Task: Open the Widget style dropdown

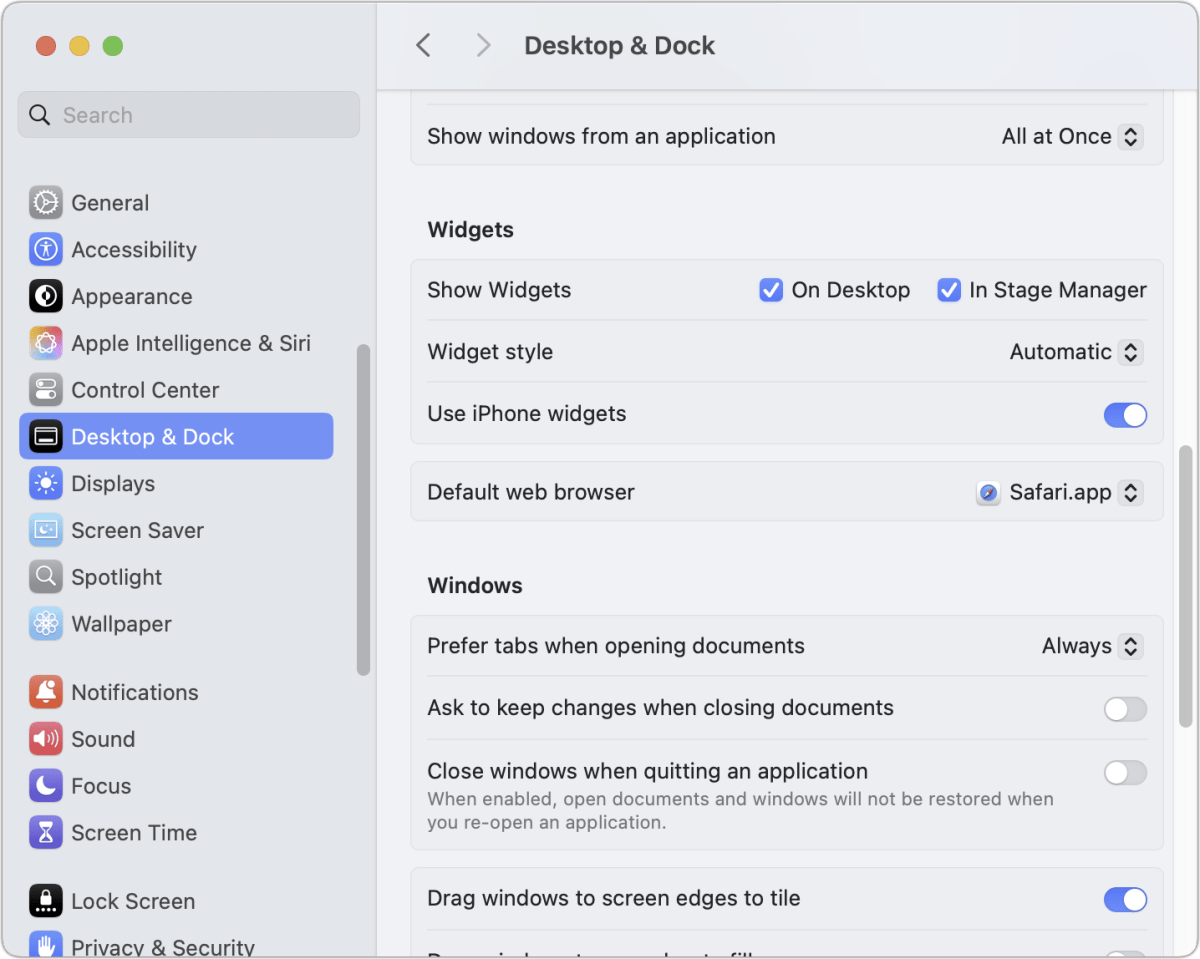Action: (1131, 352)
